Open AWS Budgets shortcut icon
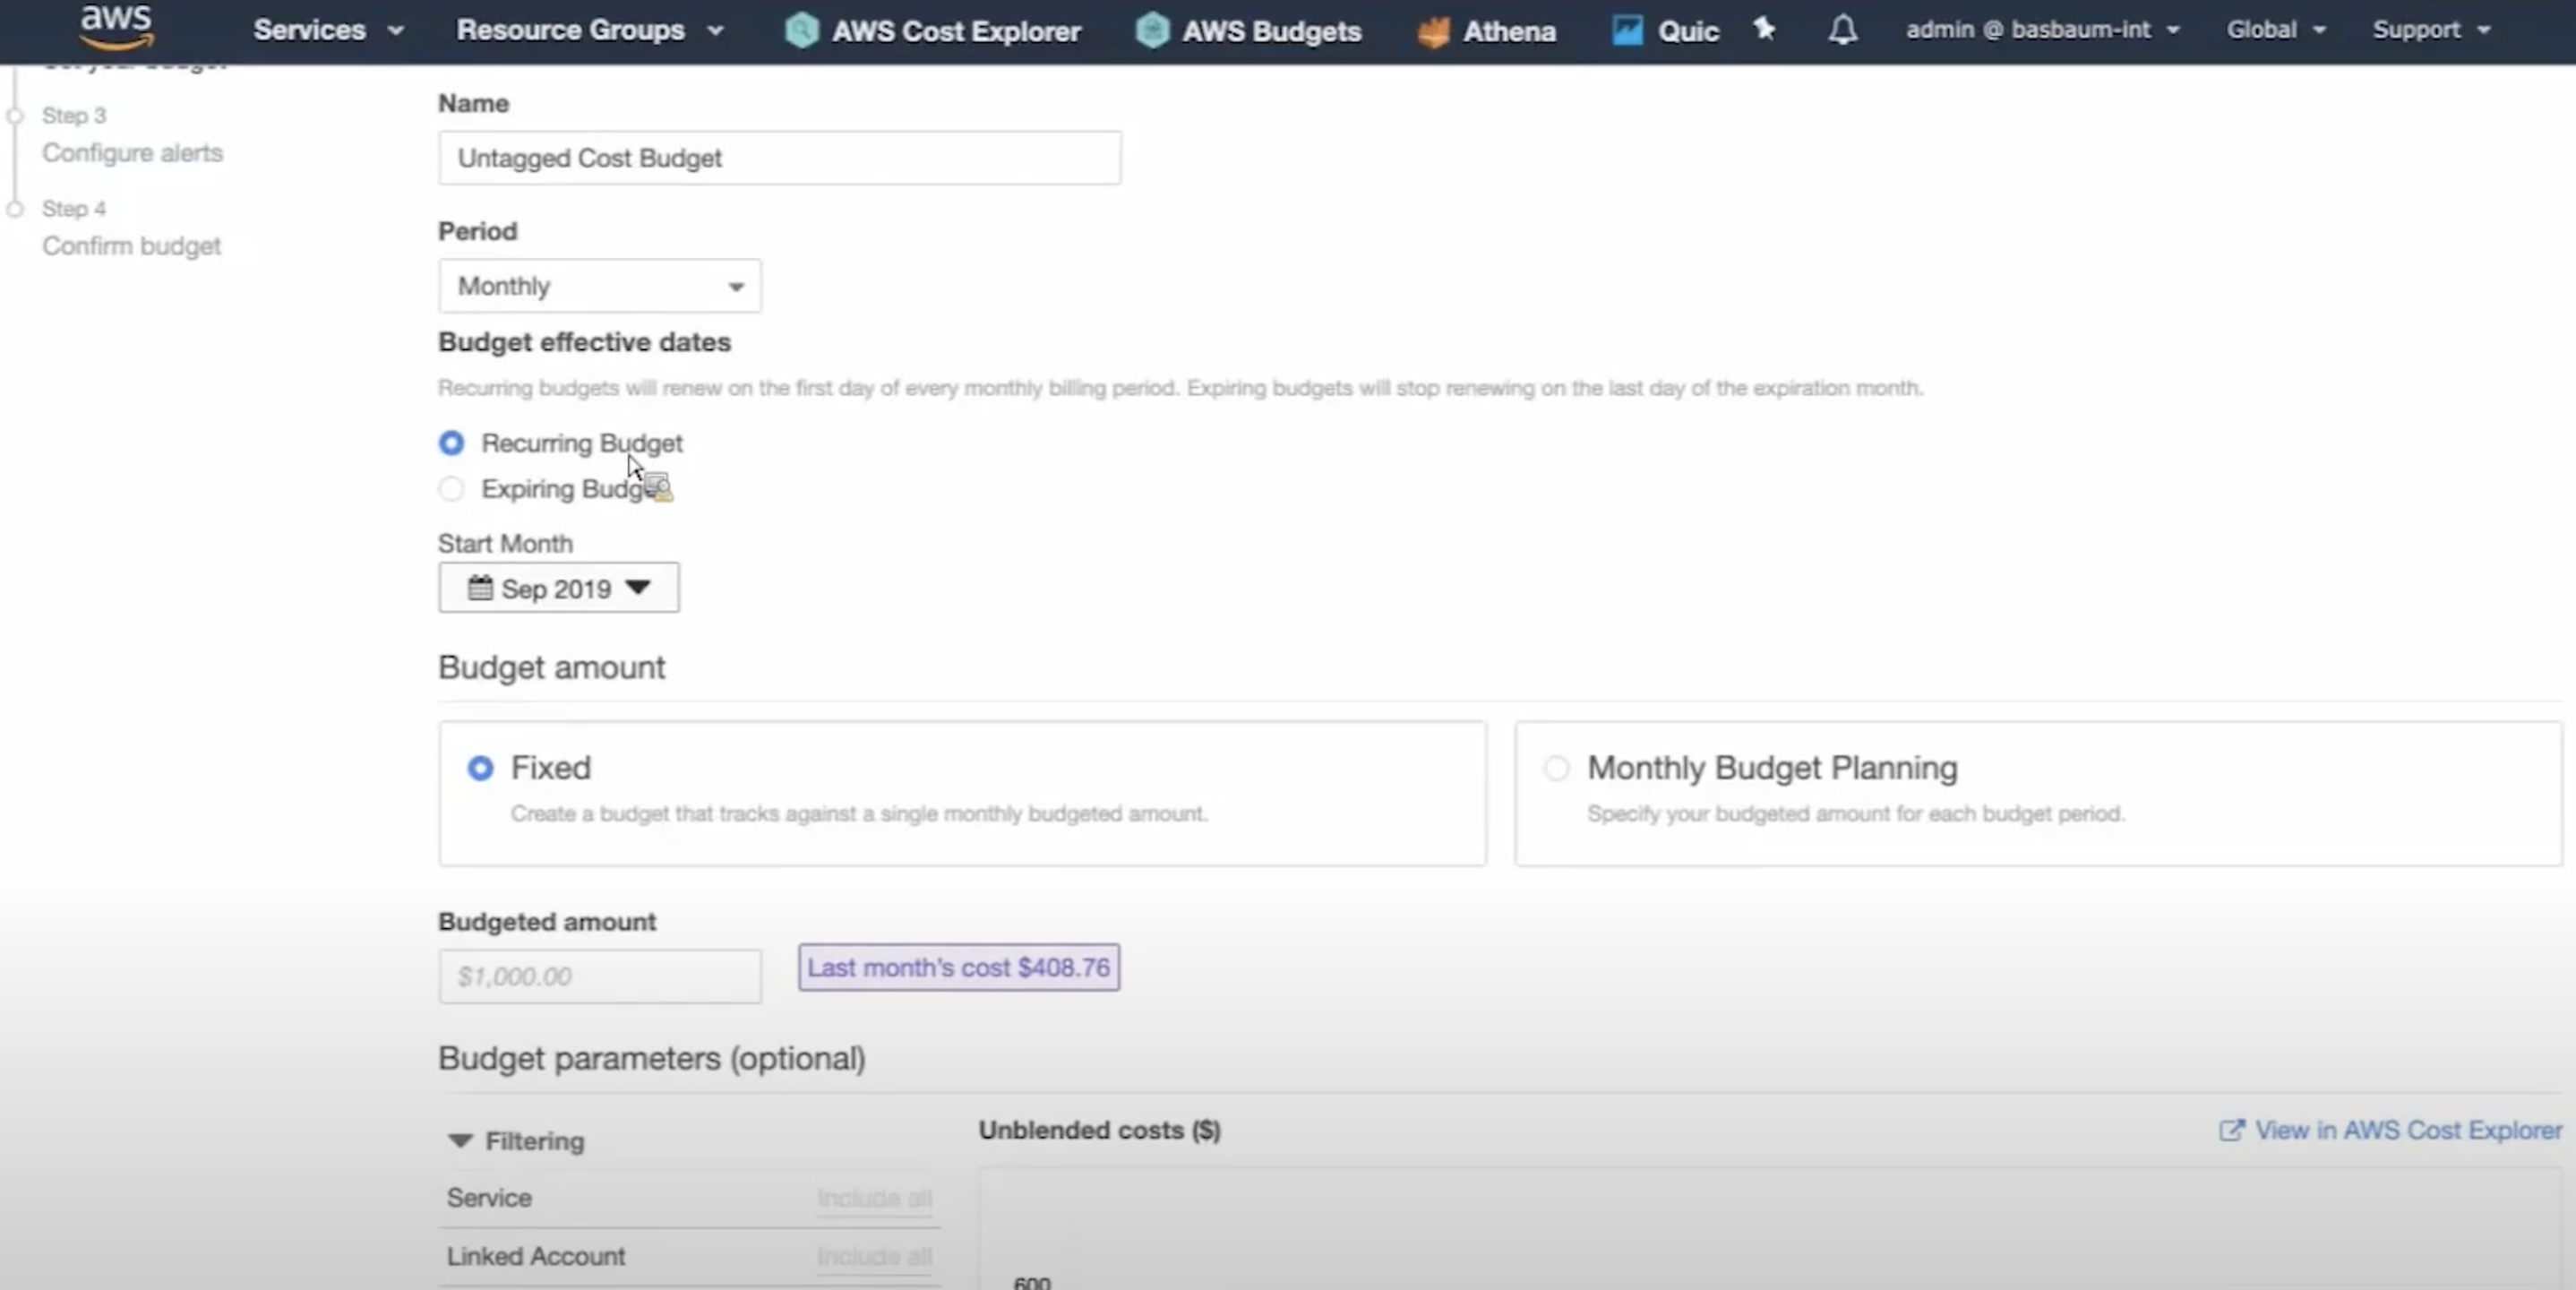Image resolution: width=2576 pixels, height=1290 pixels. (x=1152, y=30)
